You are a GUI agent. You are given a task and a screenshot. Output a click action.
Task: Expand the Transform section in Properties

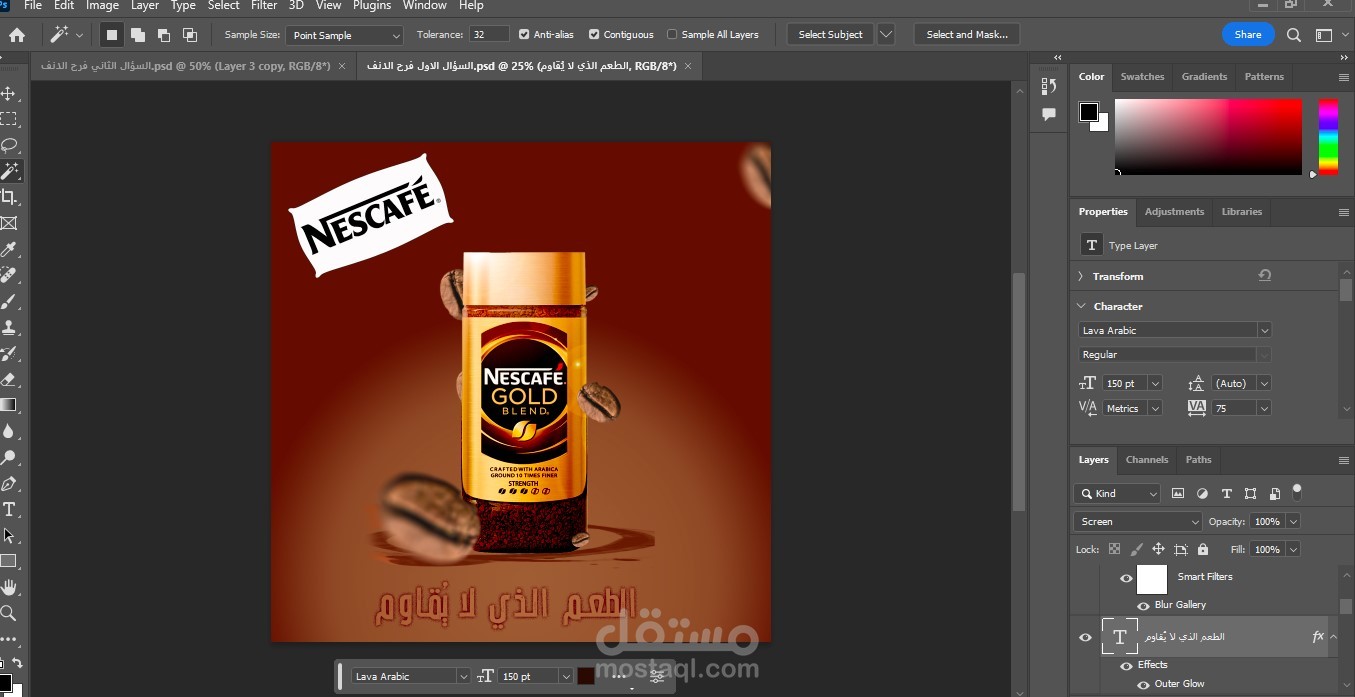[x=1081, y=276]
